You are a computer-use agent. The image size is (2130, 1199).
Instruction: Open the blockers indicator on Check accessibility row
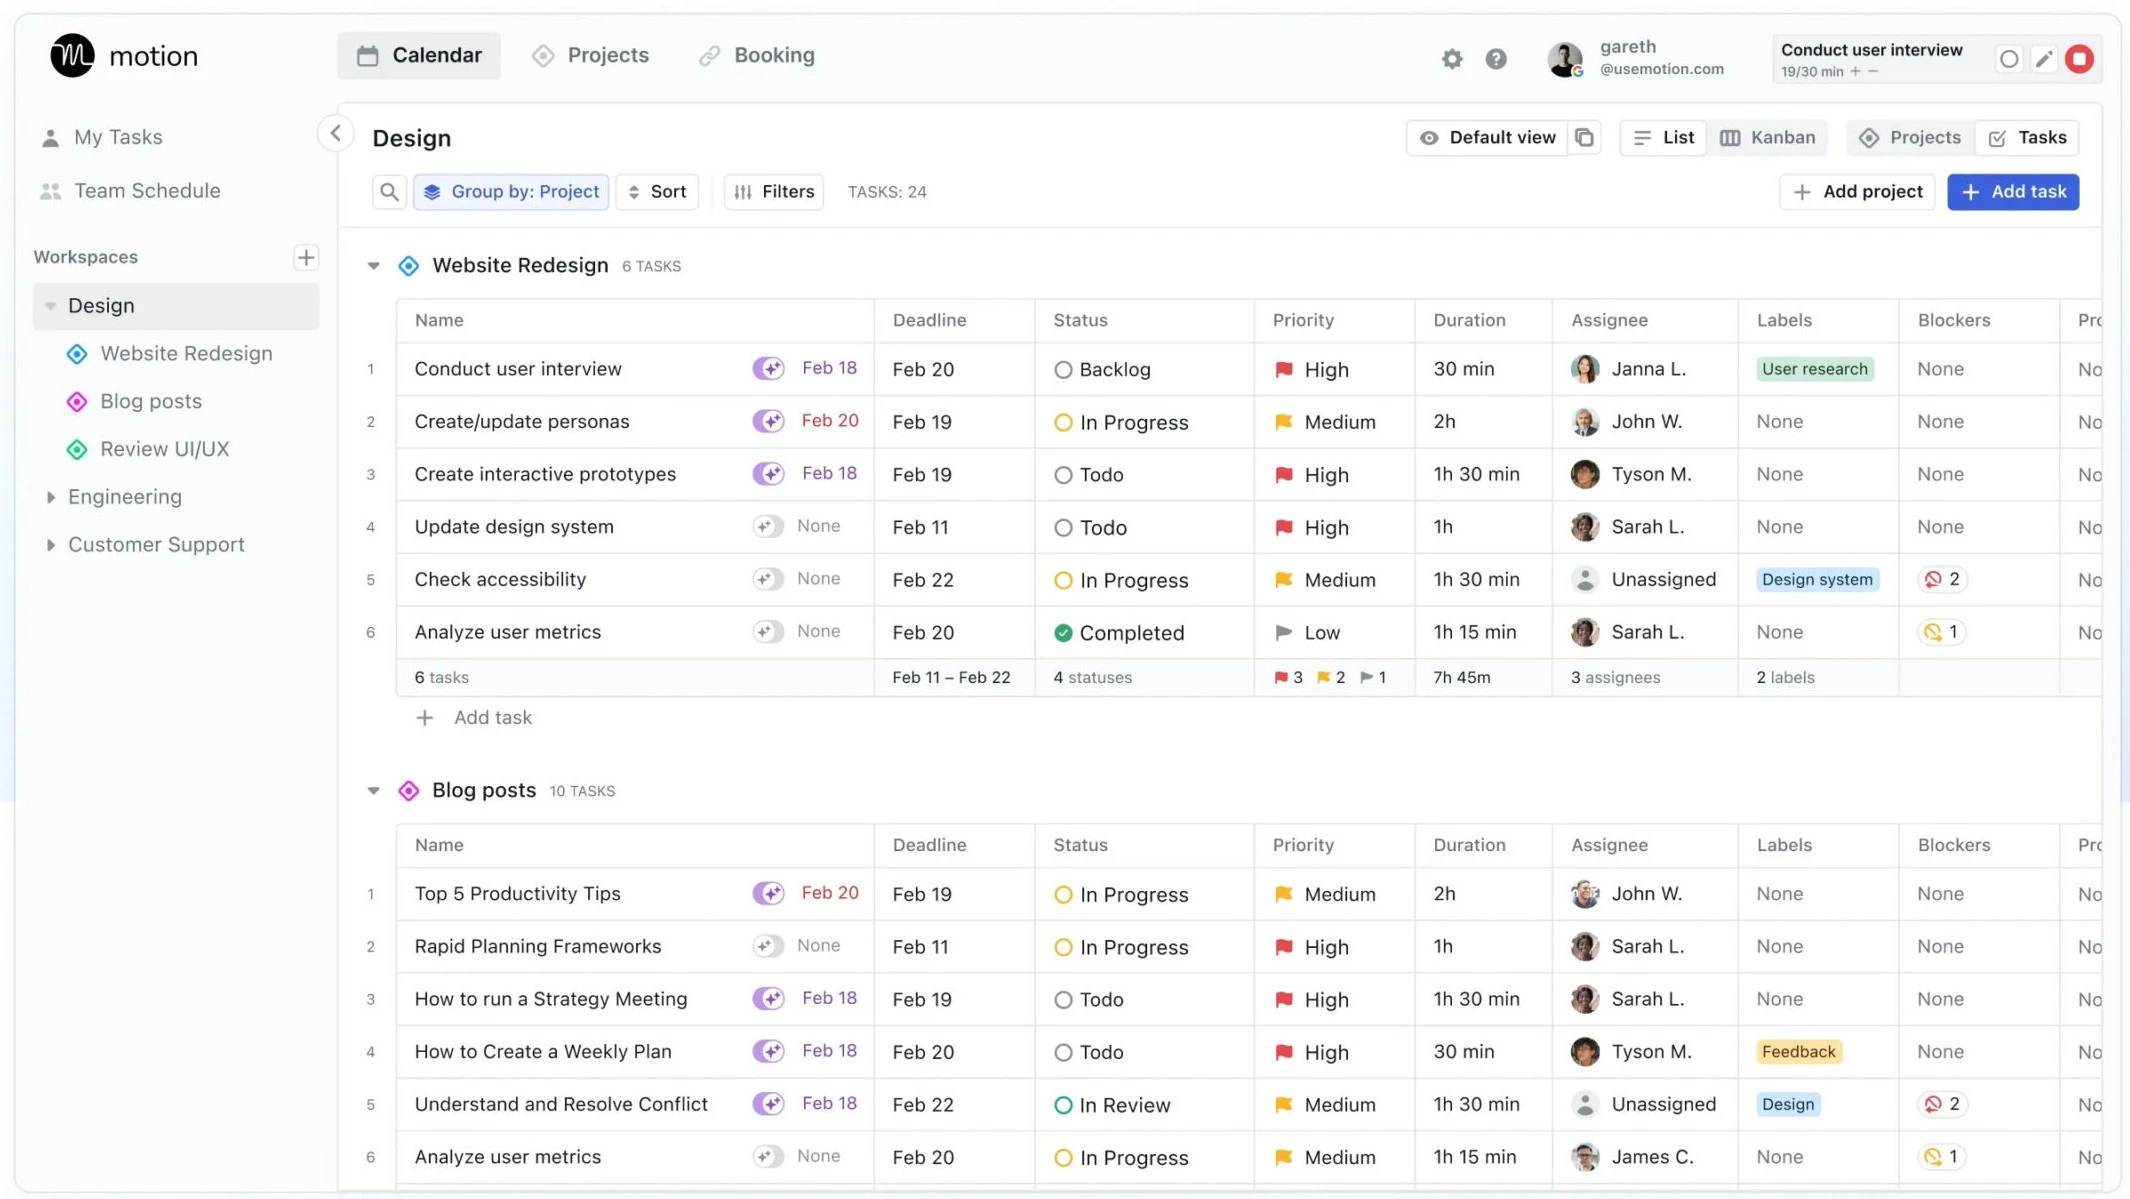(1941, 579)
